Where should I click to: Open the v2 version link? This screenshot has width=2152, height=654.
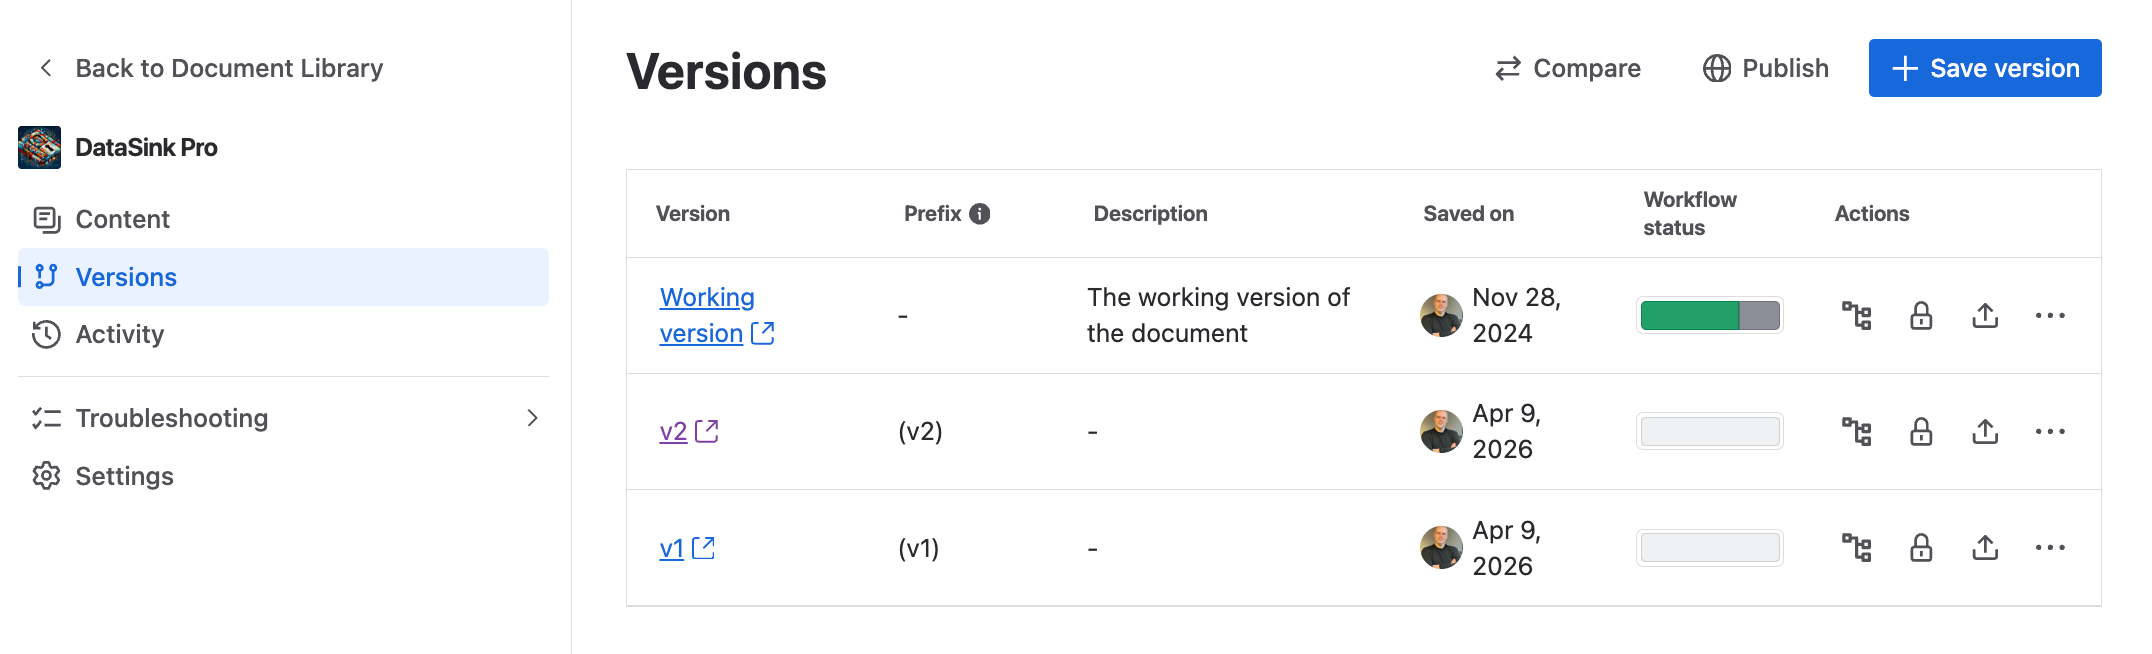click(672, 431)
